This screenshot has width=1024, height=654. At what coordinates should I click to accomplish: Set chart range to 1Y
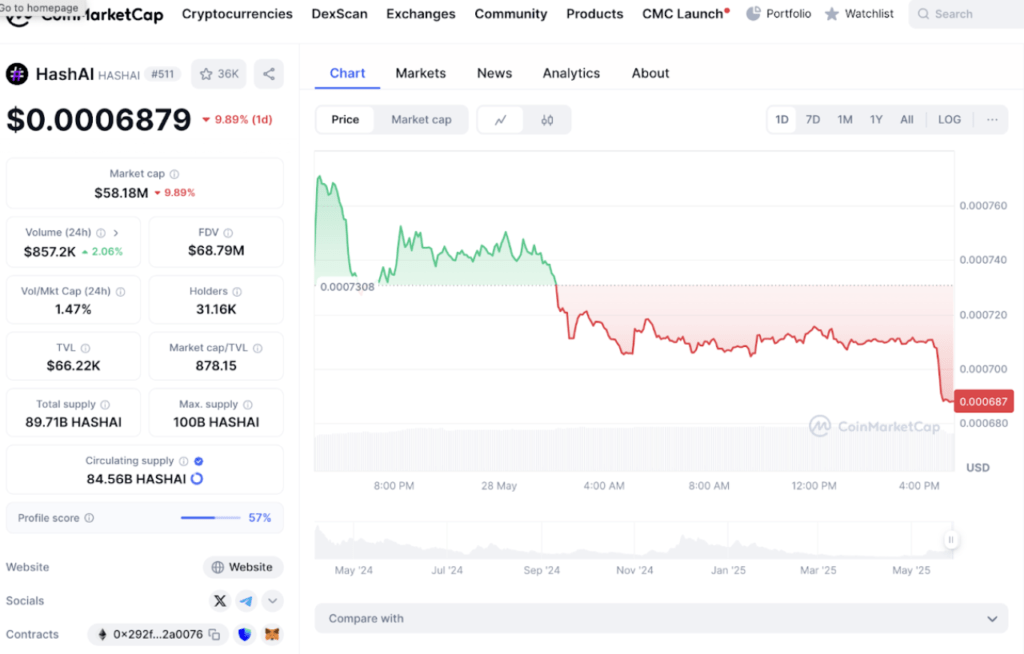coord(876,120)
